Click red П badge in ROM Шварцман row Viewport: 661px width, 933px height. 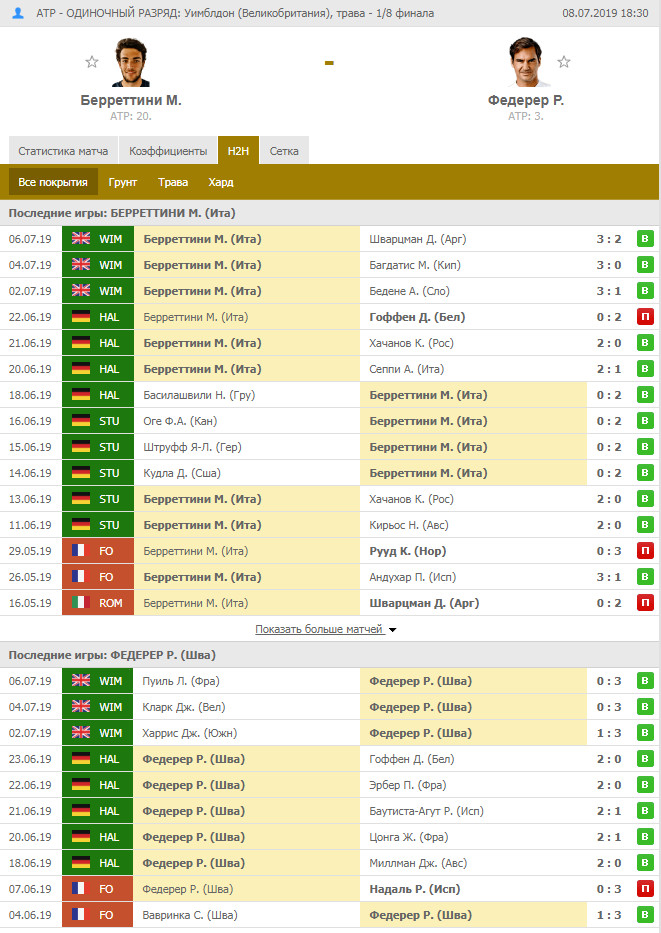click(645, 603)
